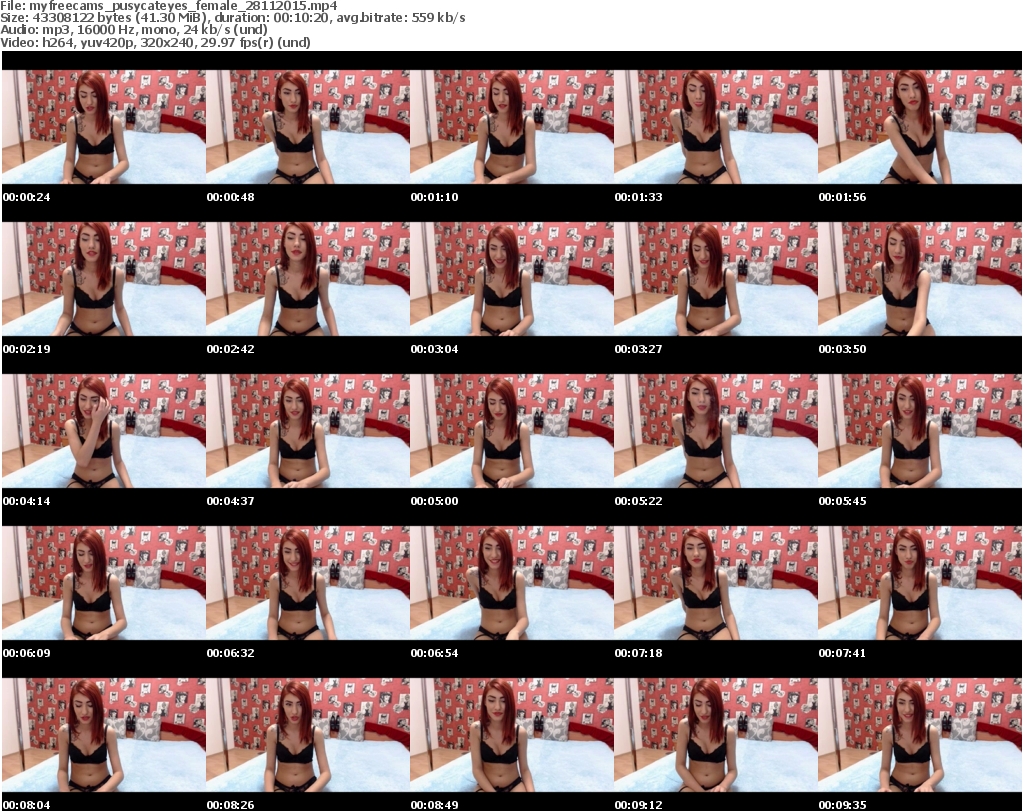Click the timestamp label 00:00:24
Screen dimensions: 1024x811
tap(27, 197)
